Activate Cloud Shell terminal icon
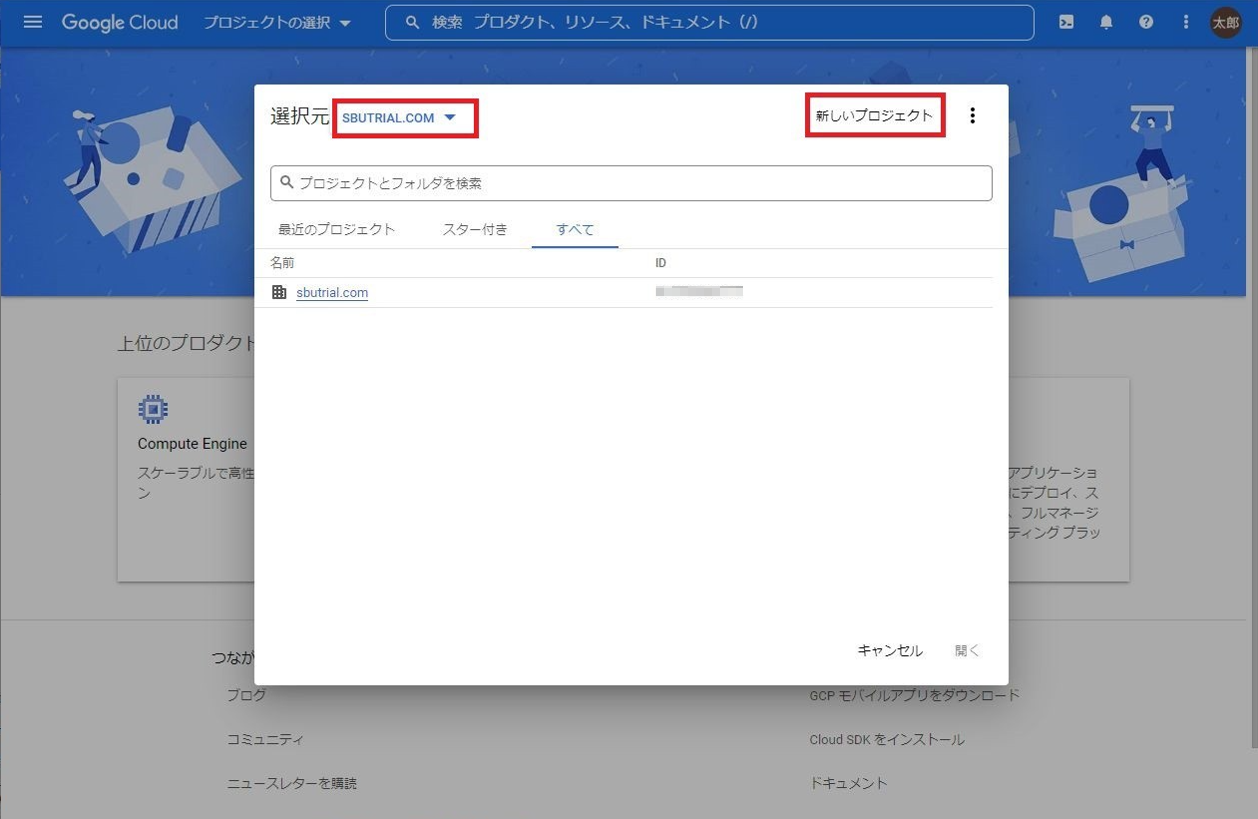 click(1066, 22)
